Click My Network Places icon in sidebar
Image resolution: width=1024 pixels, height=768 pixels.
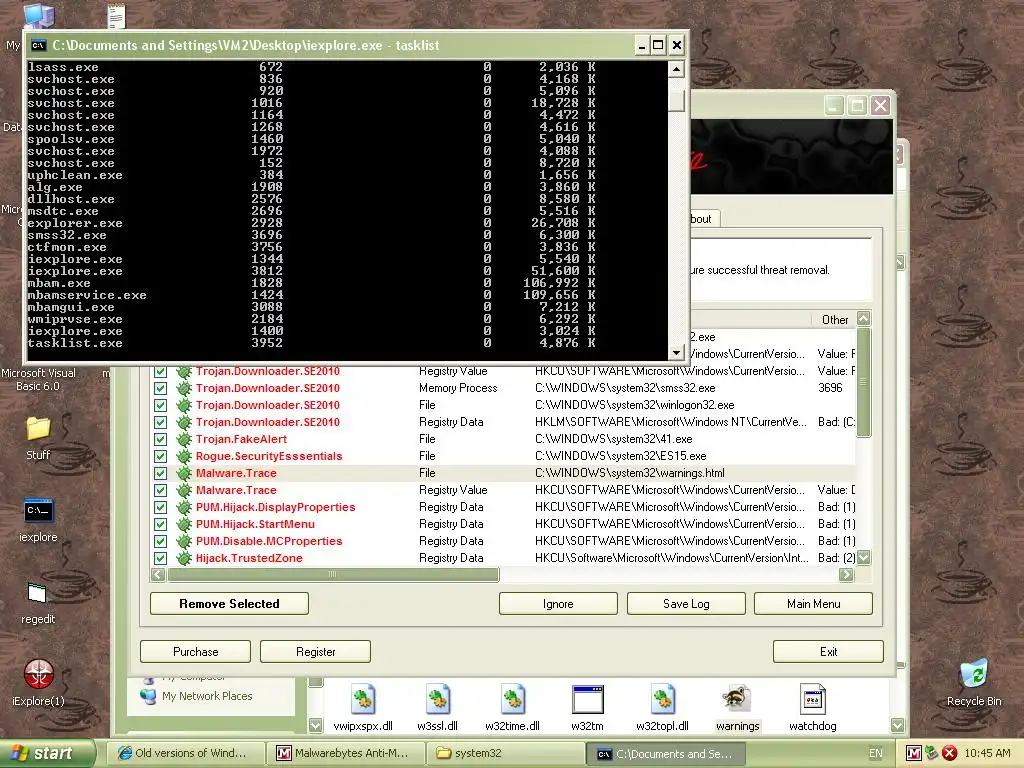pos(149,696)
